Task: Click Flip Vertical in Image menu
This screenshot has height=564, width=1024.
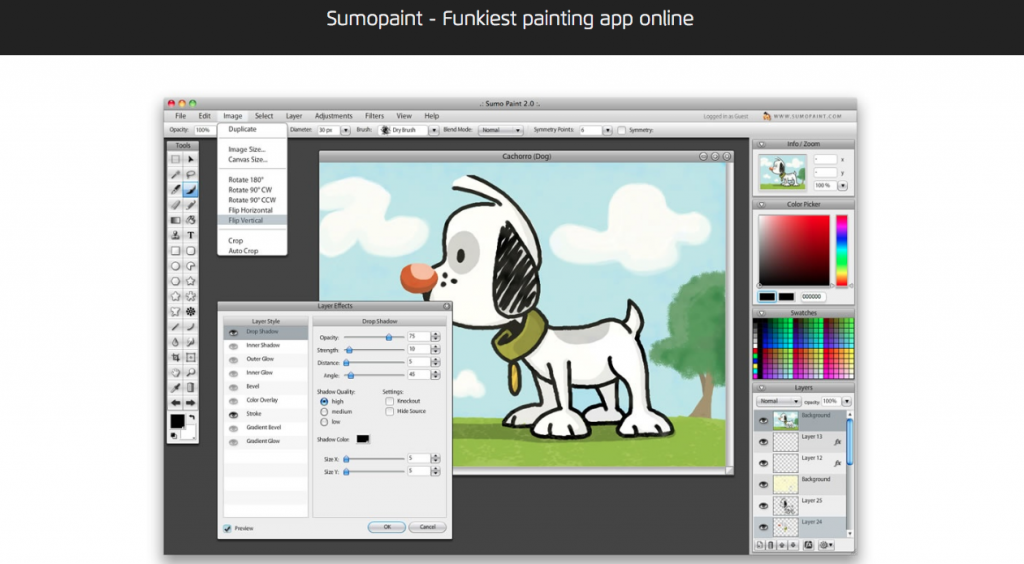Action: point(247,220)
